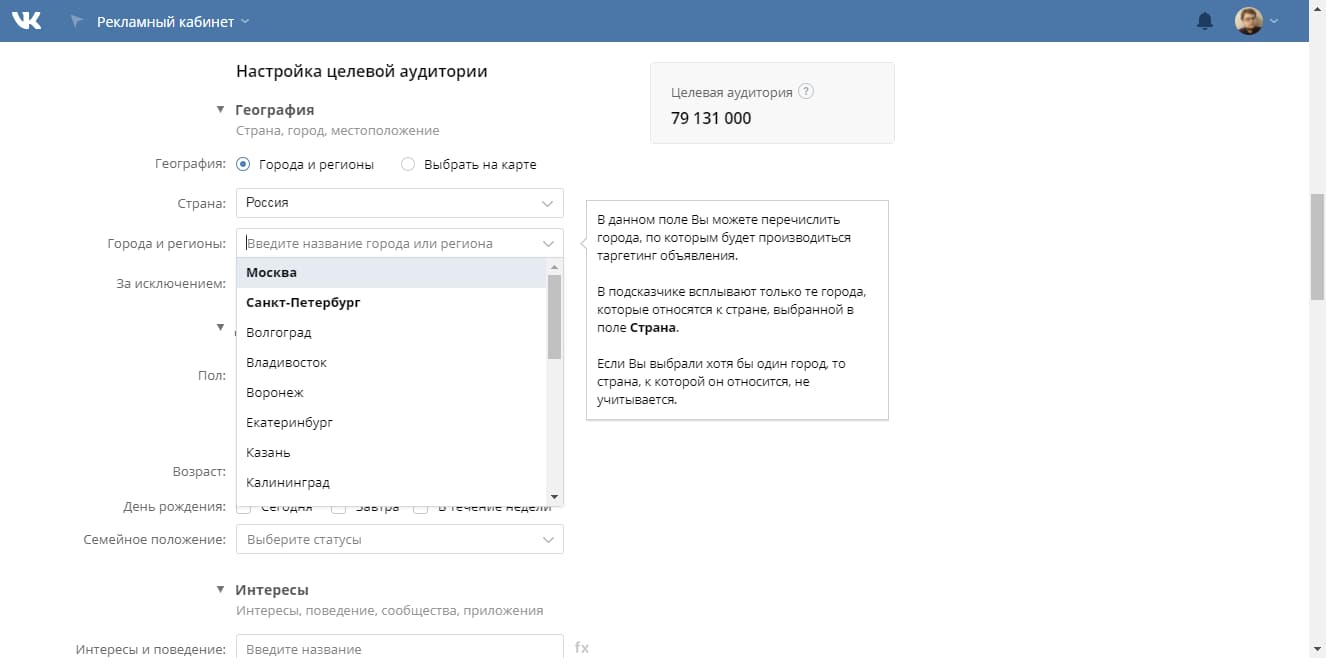This screenshot has height=658, width=1326.
Task: Click the VK logo icon
Action: coord(26,21)
